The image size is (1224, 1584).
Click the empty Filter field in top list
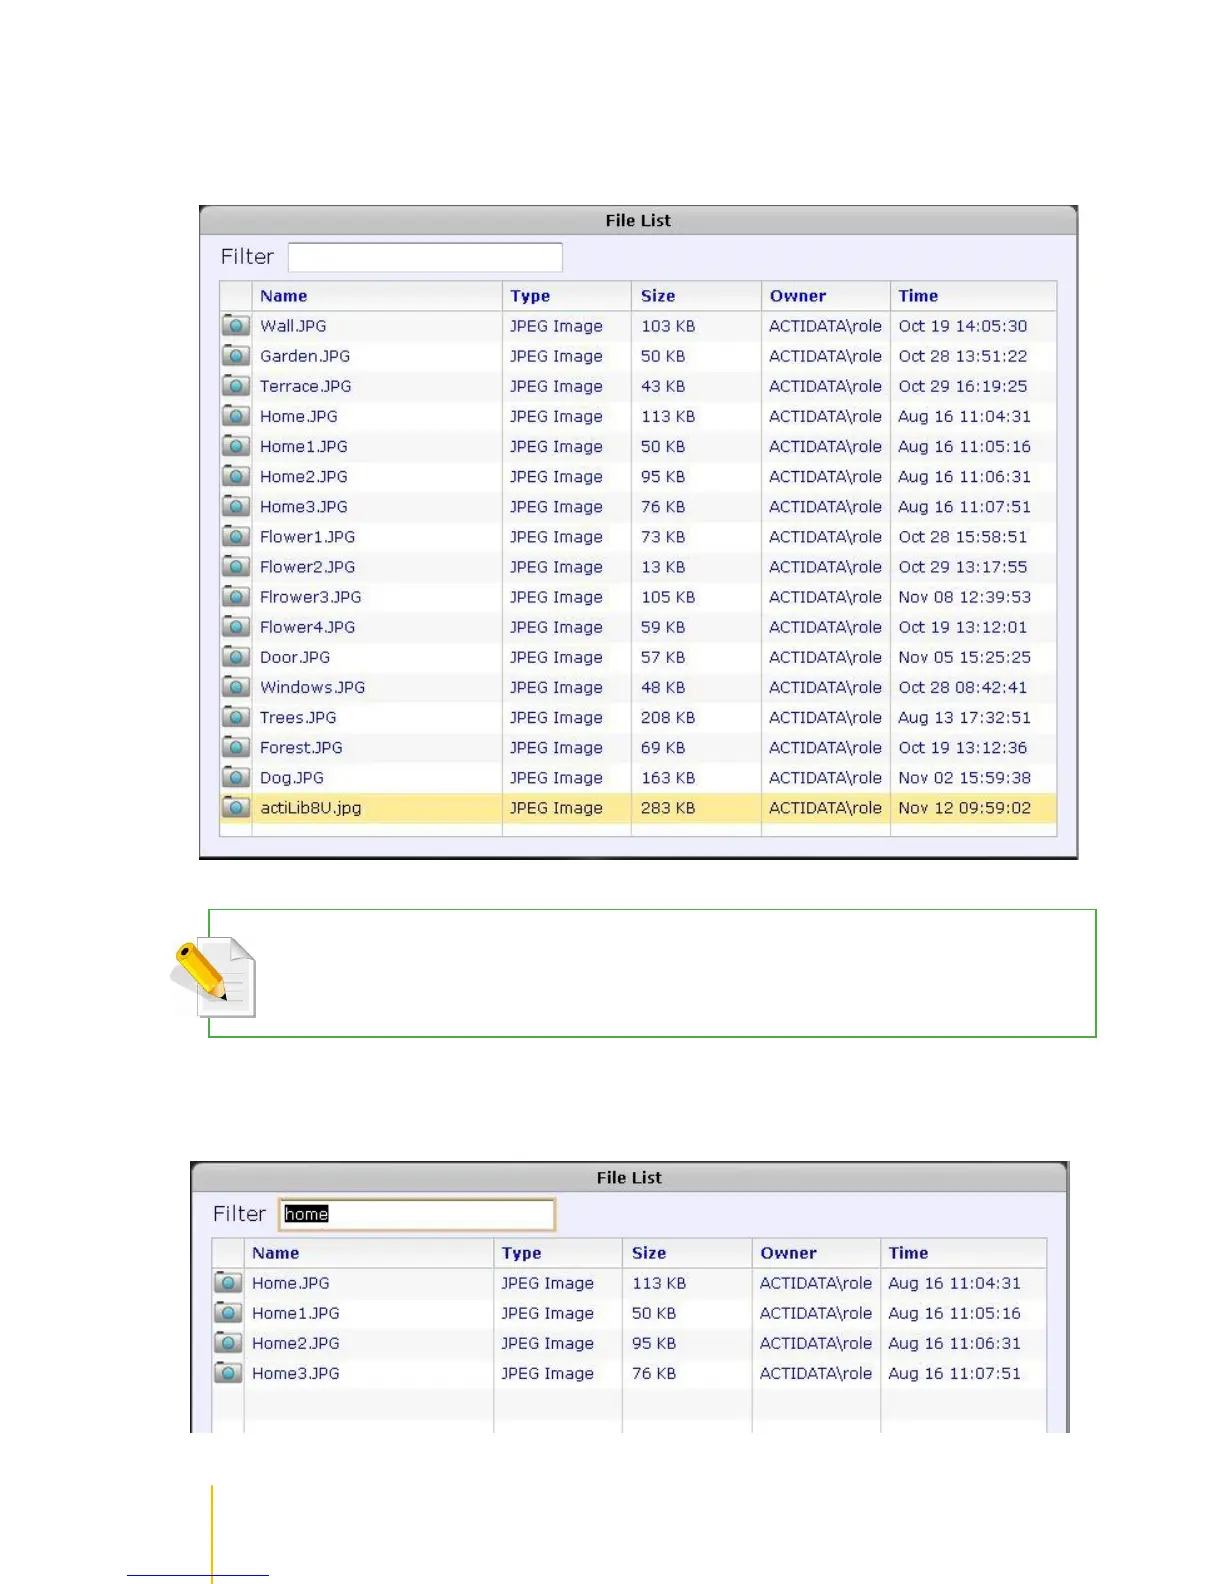pos(425,257)
